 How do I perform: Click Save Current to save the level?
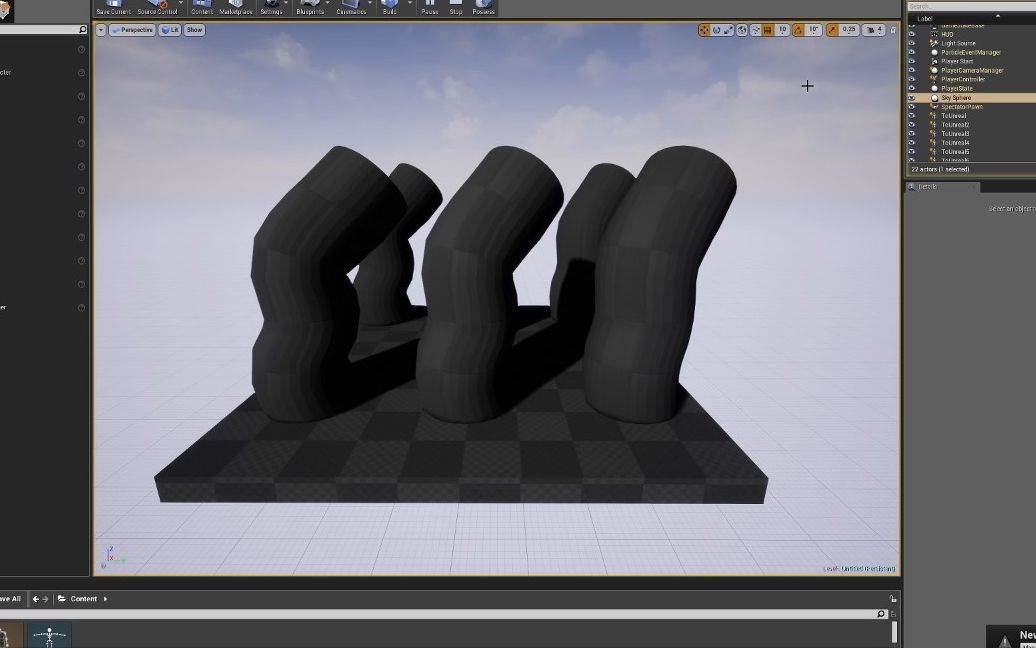113,6
